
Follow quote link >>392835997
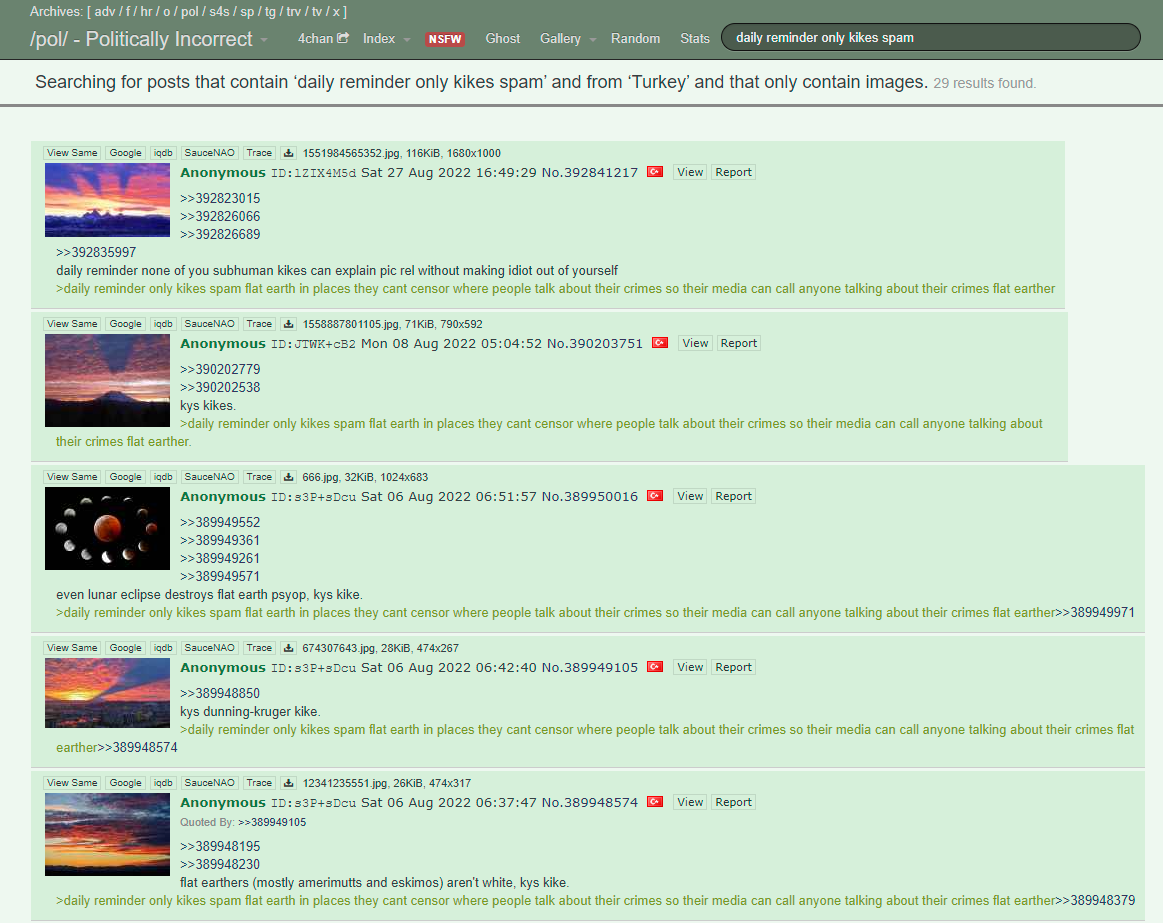coord(96,252)
